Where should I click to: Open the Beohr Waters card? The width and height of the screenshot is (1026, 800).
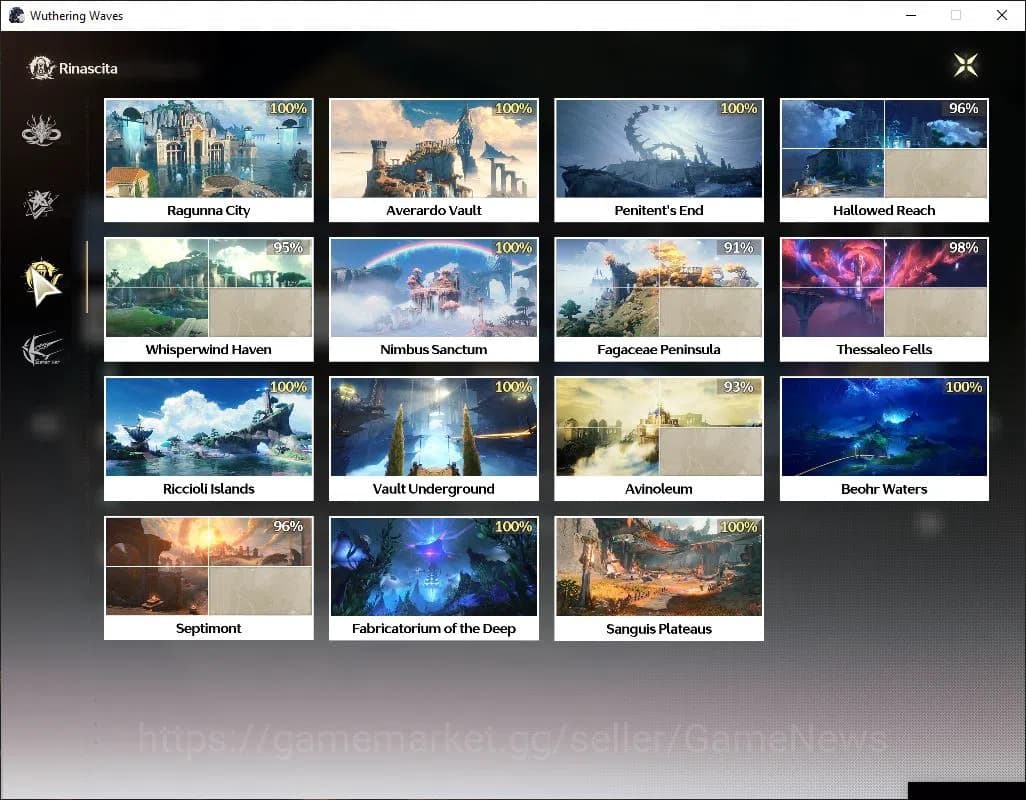pyautogui.click(x=884, y=439)
